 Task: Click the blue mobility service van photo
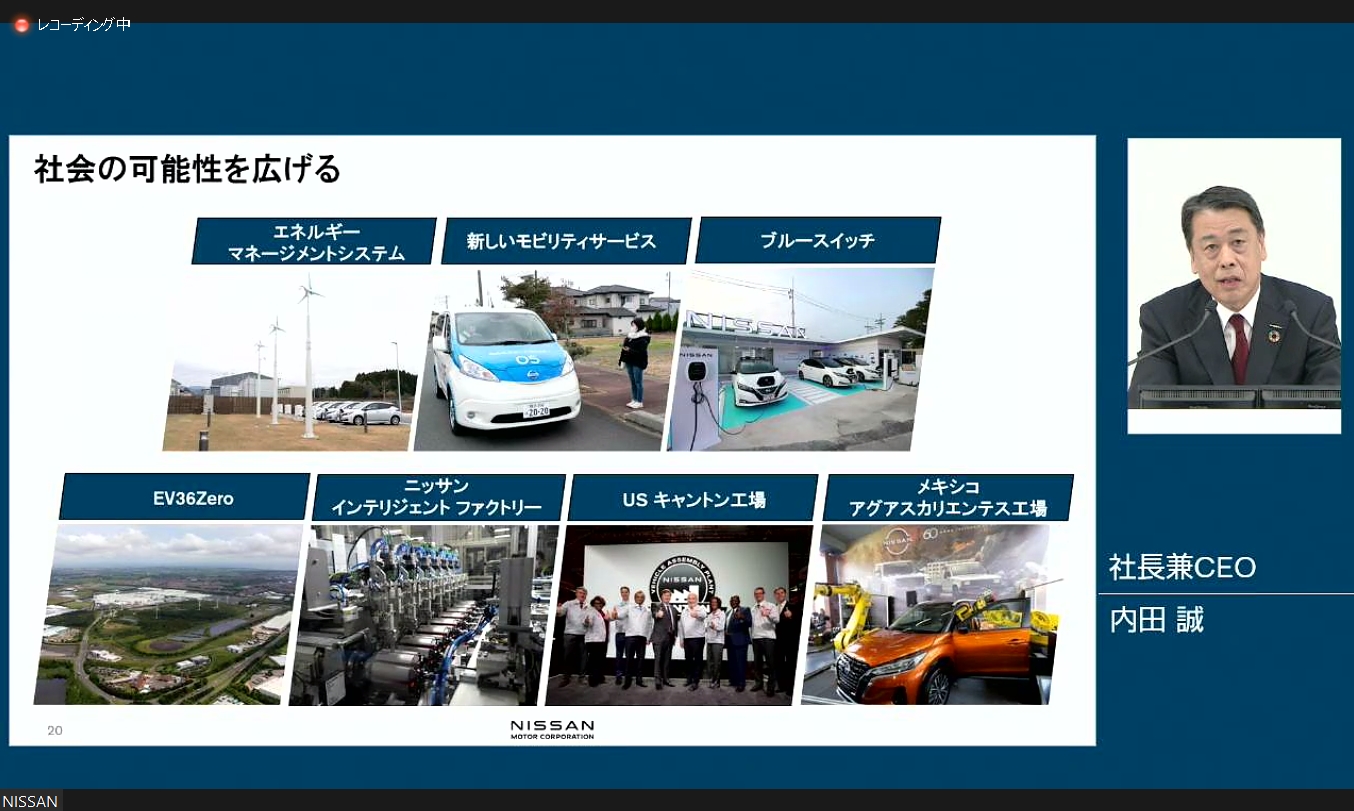pyautogui.click(x=540, y=360)
